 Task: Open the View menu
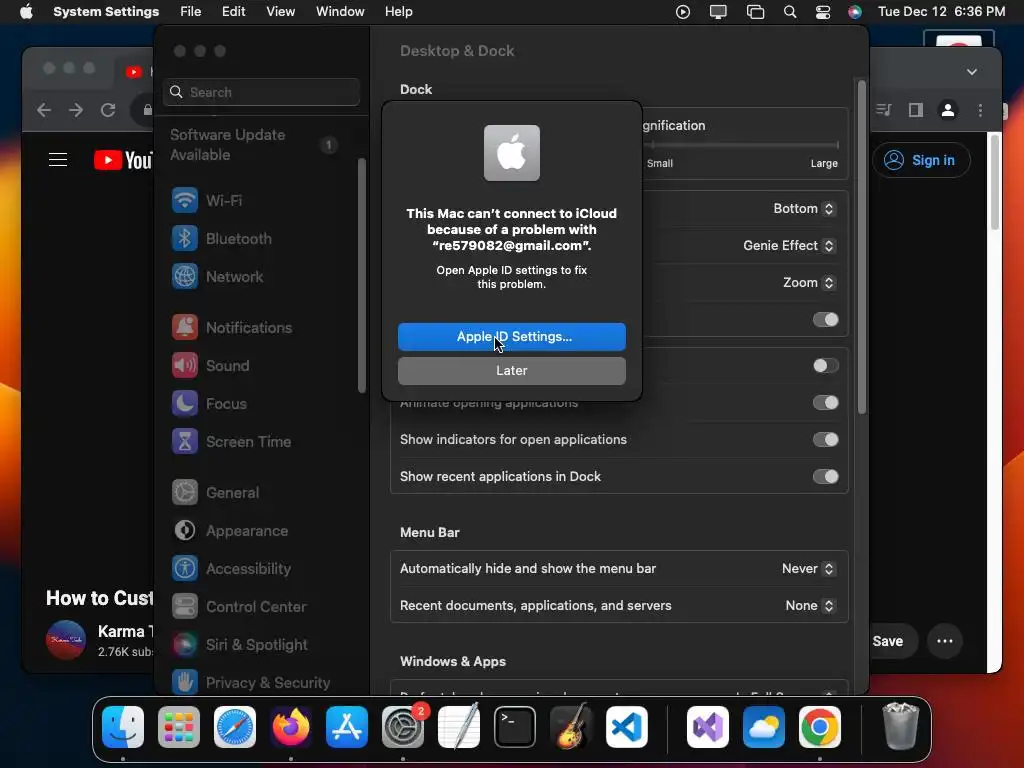(x=281, y=12)
